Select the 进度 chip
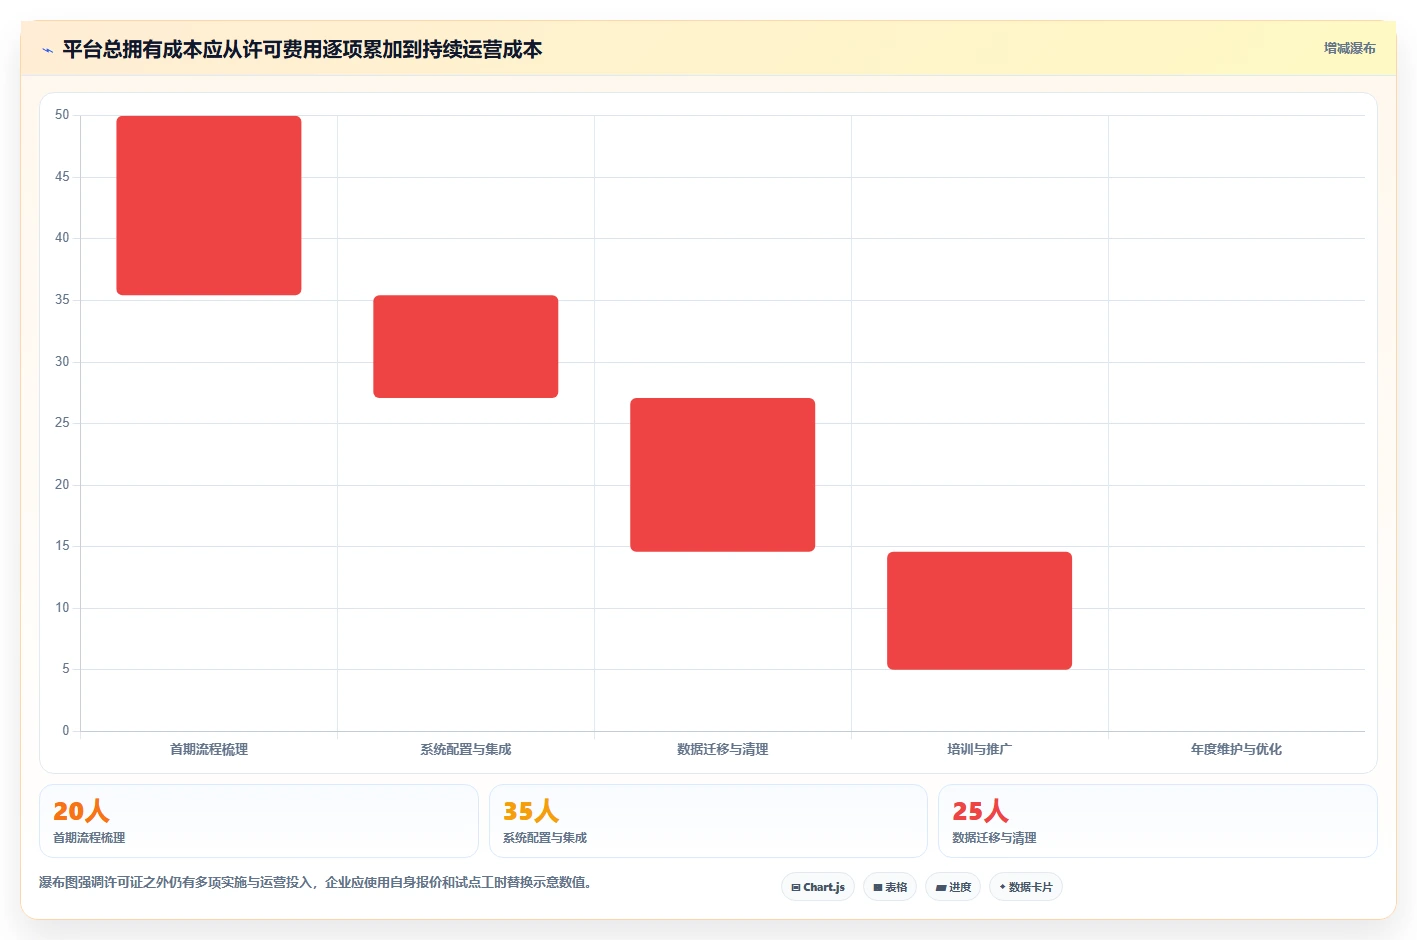The width and height of the screenshot is (1417, 940). tap(953, 887)
